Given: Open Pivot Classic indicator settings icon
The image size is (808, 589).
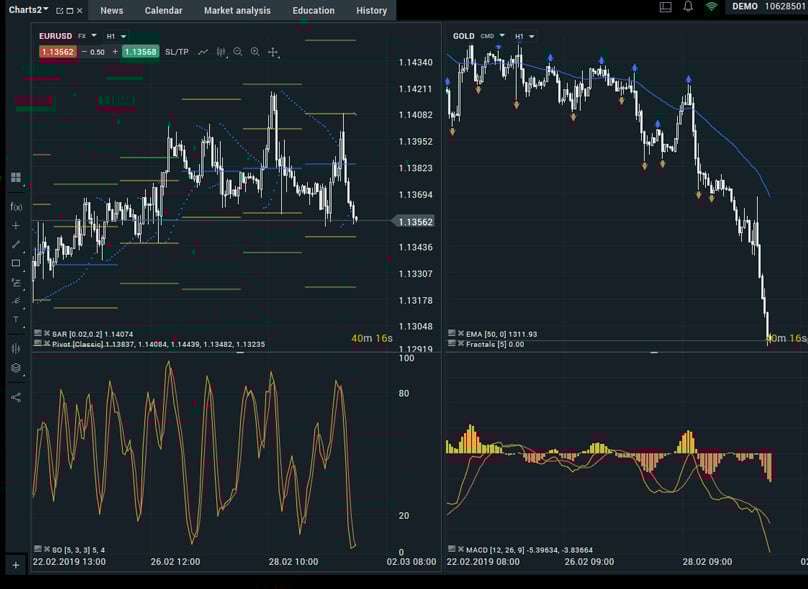Looking at the screenshot, I should 38,343.
